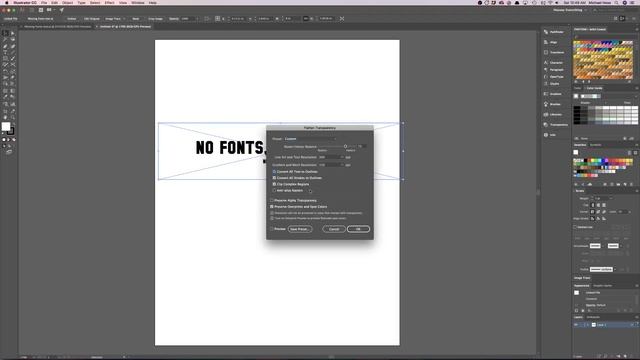This screenshot has width=640, height=360.
Task: Open the Align panel from the dock
Action: [551, 42]
